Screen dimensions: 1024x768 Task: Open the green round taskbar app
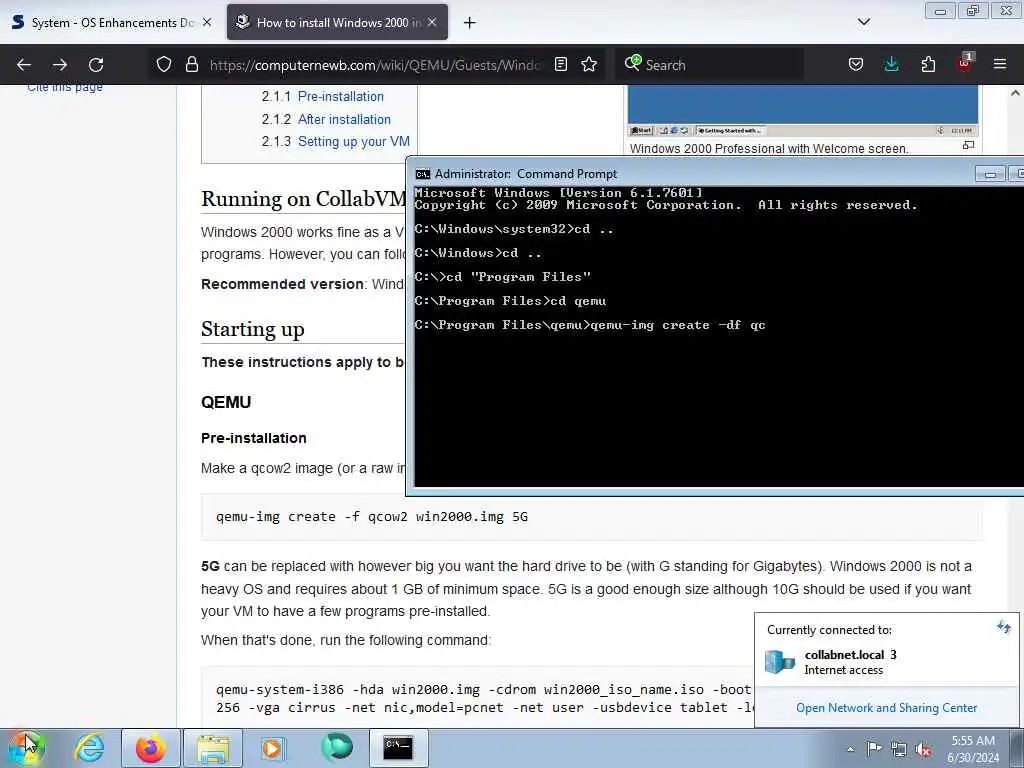click(336, 746)
